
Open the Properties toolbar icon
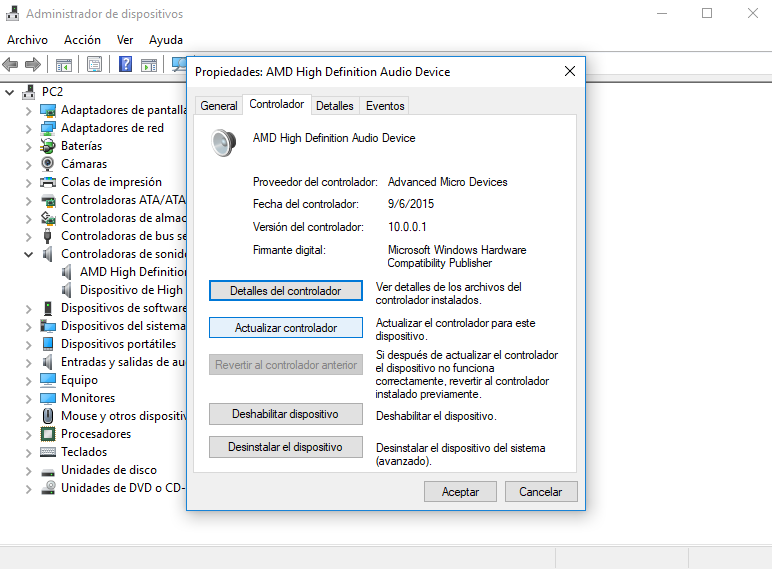point(94,64)
